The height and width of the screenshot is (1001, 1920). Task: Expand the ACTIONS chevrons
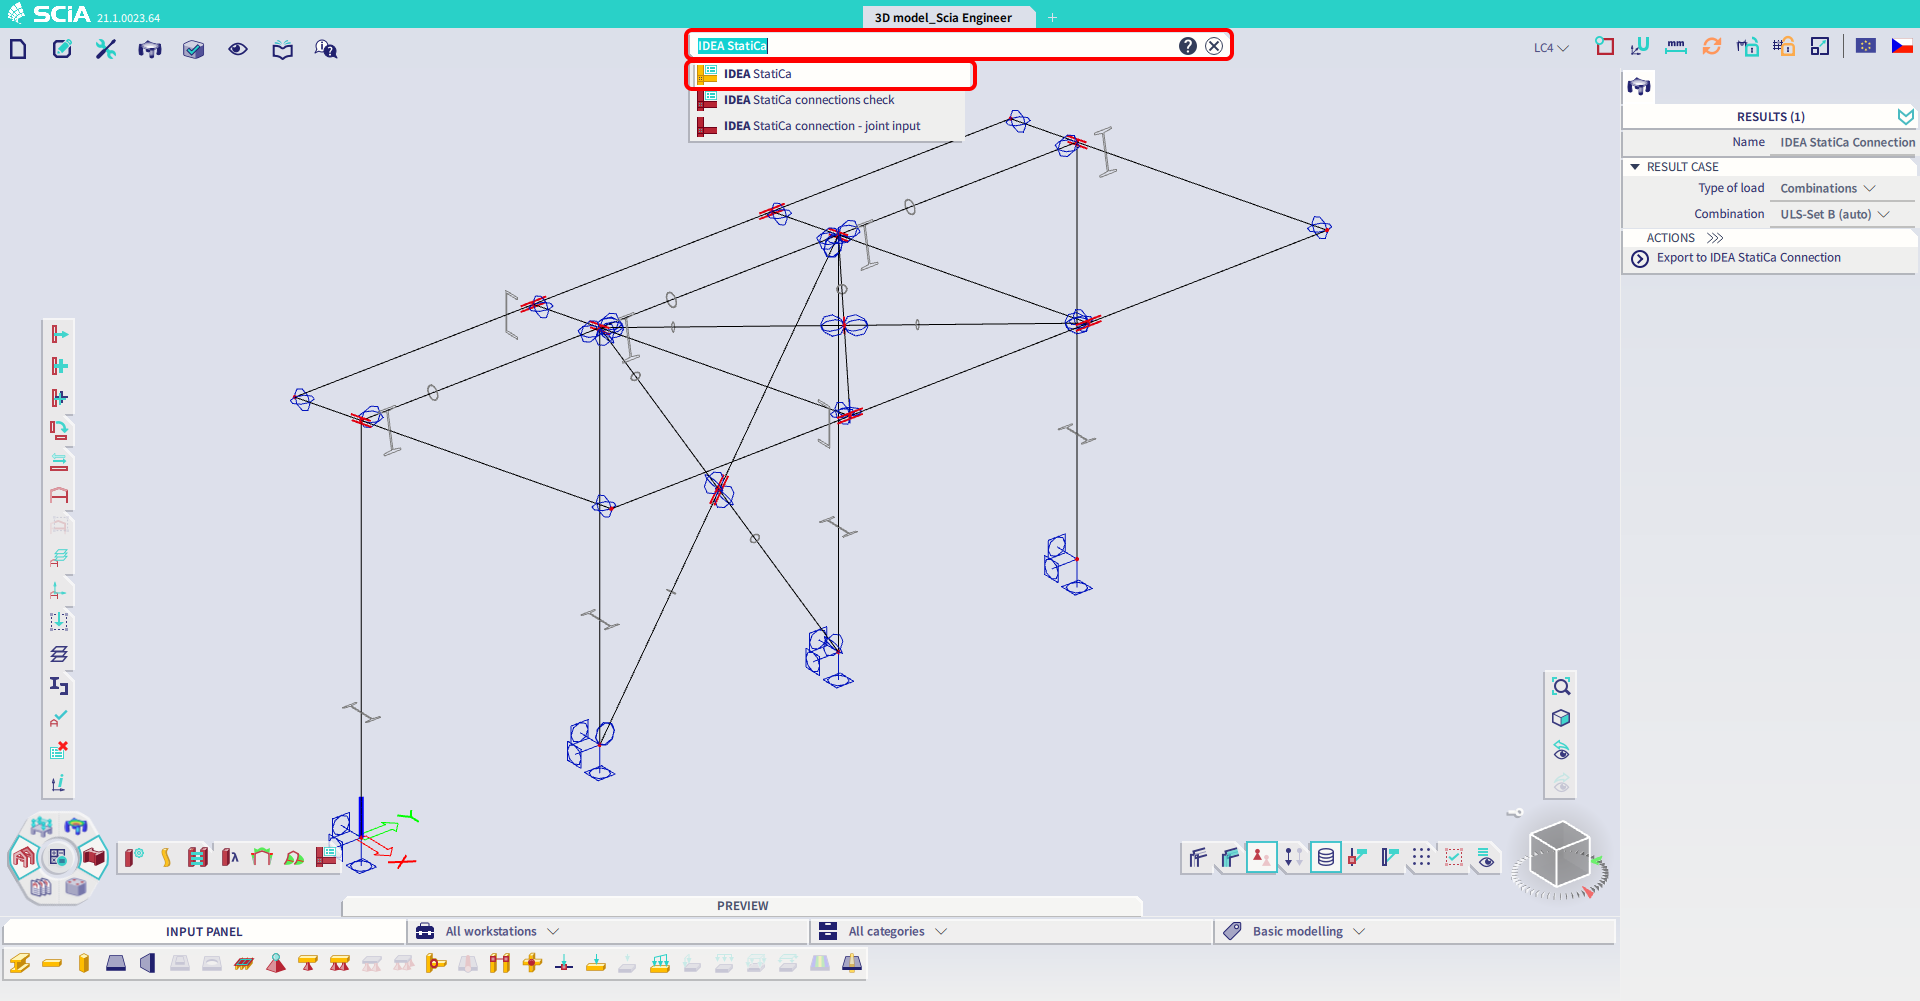click(x=1715, y=238)
